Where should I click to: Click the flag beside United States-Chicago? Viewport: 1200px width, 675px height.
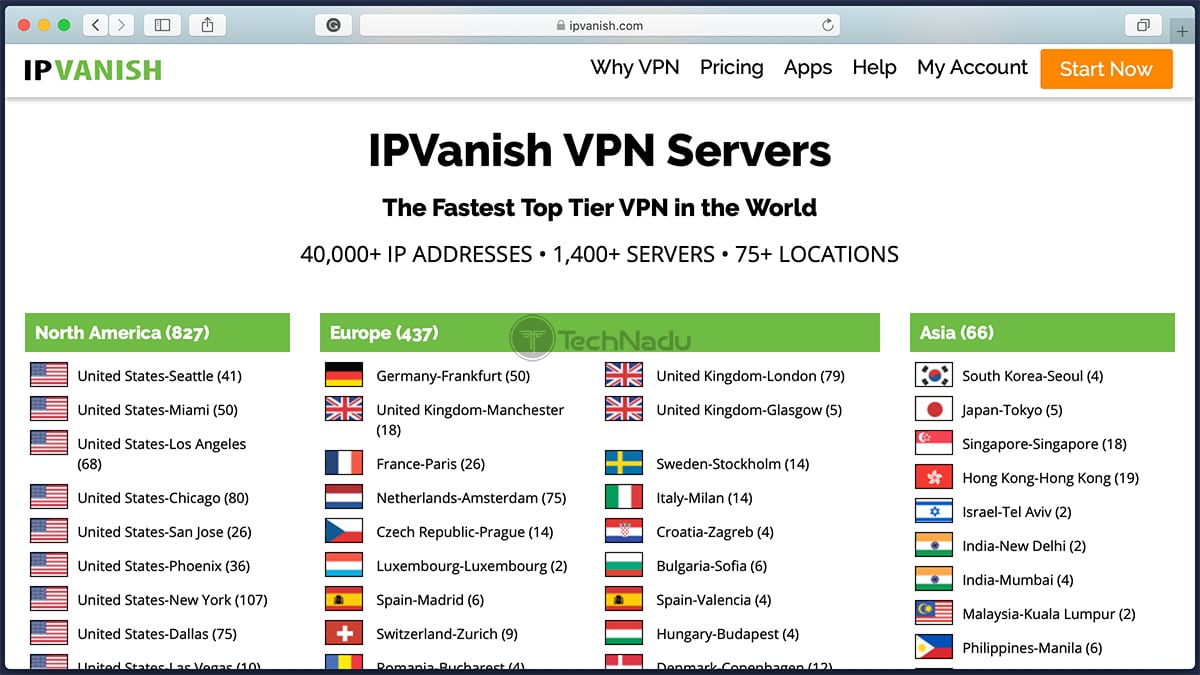[49, 498]
